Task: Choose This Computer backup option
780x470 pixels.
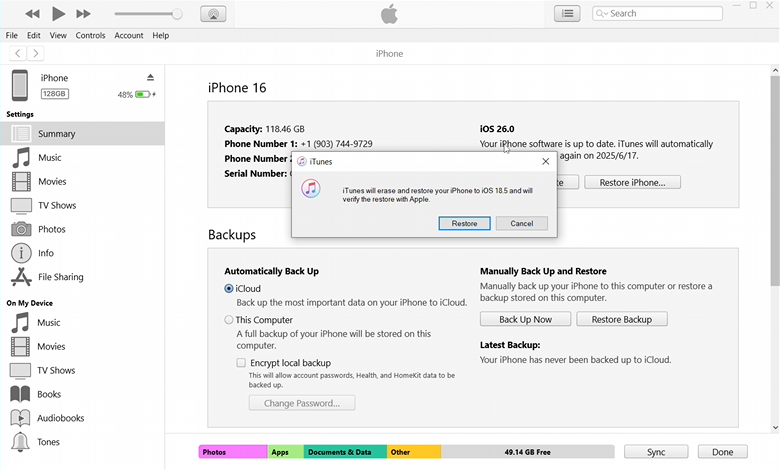Action: [229, 320]
